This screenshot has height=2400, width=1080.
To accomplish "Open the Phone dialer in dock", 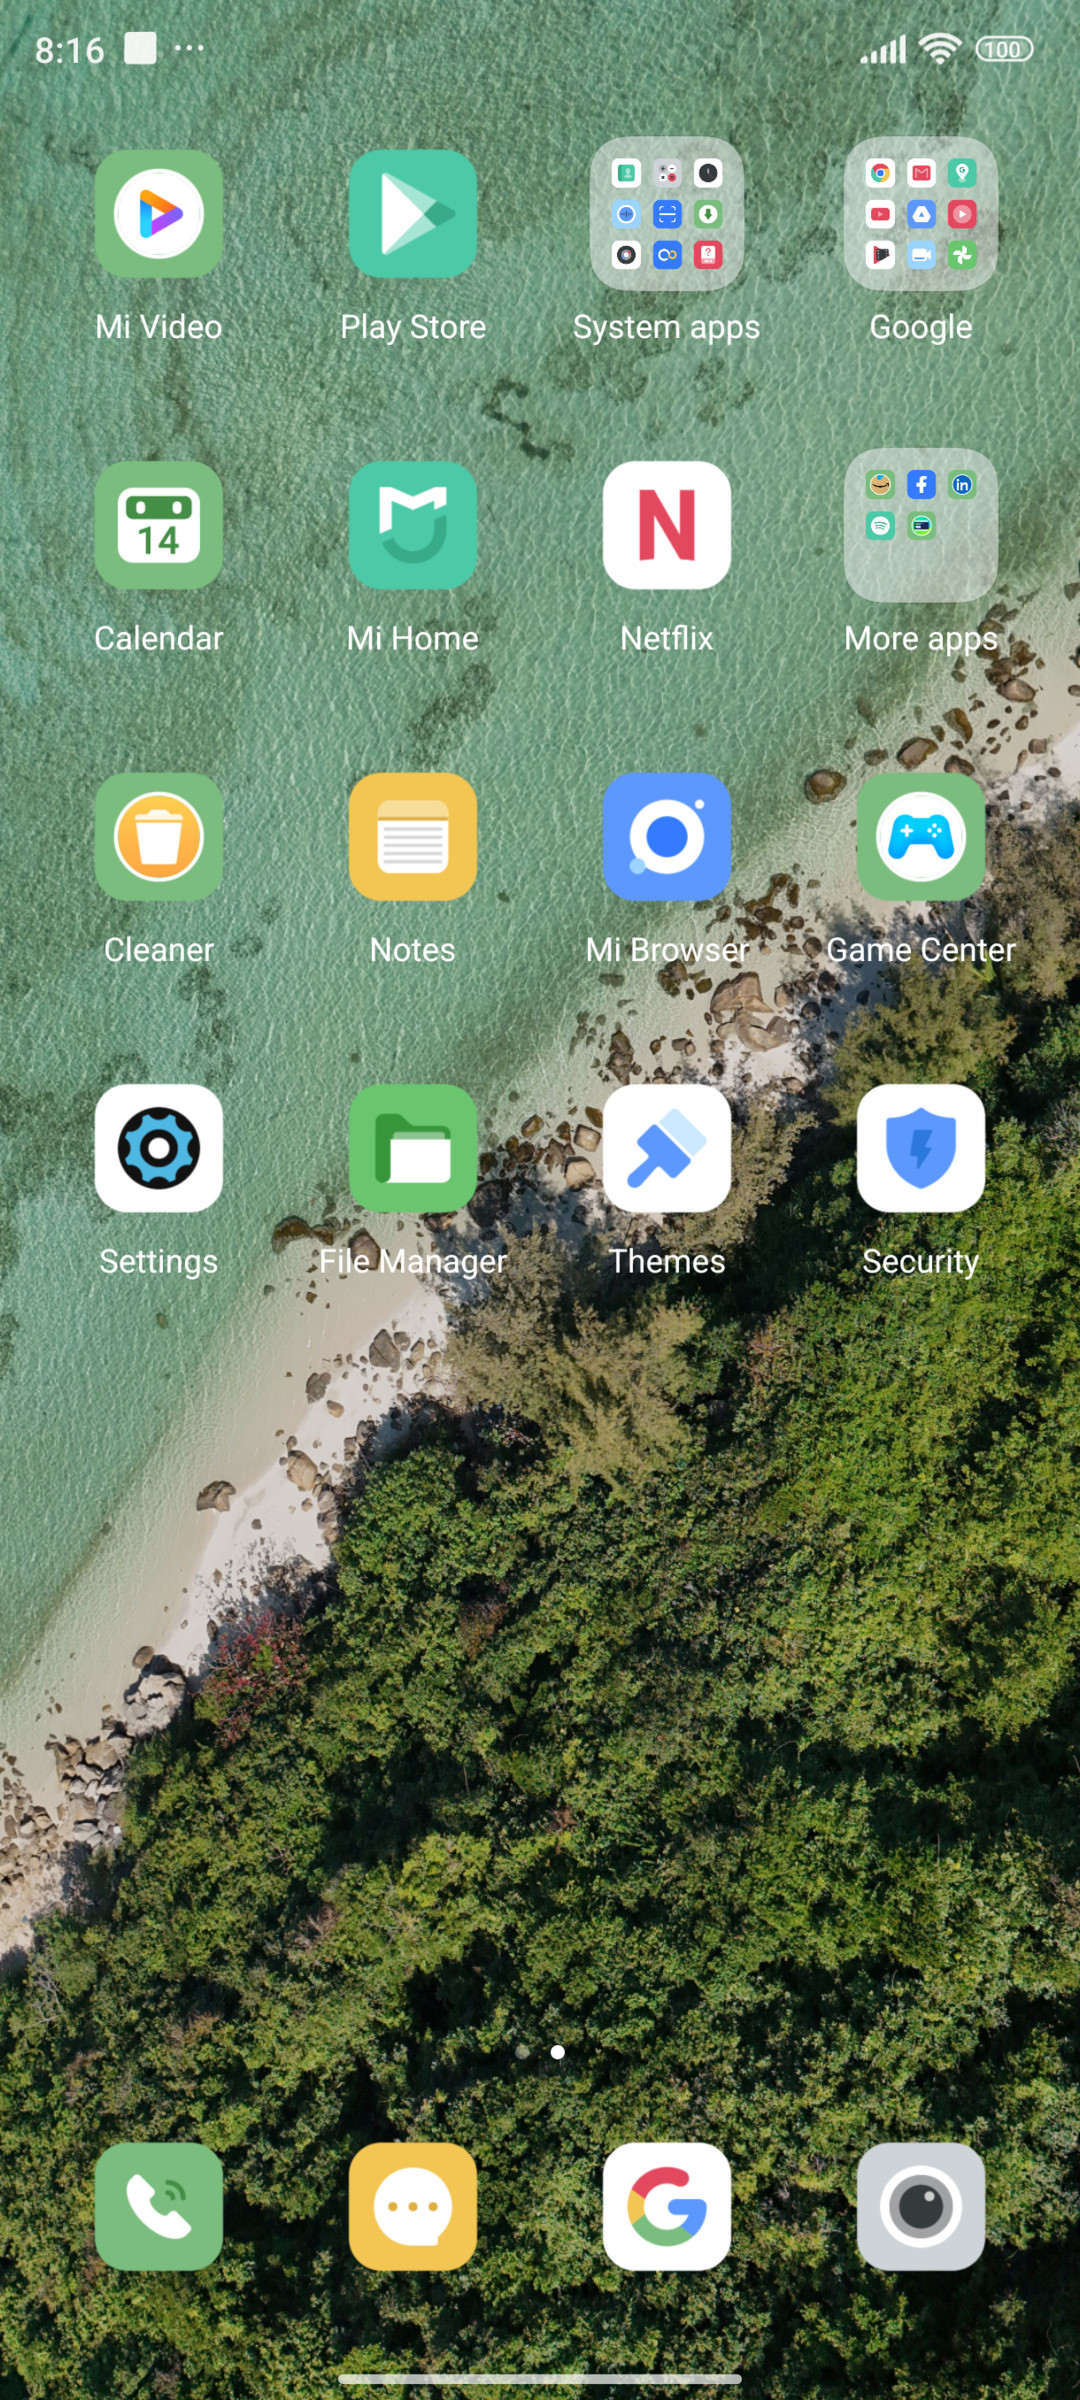I will (x=159, y=2206).
